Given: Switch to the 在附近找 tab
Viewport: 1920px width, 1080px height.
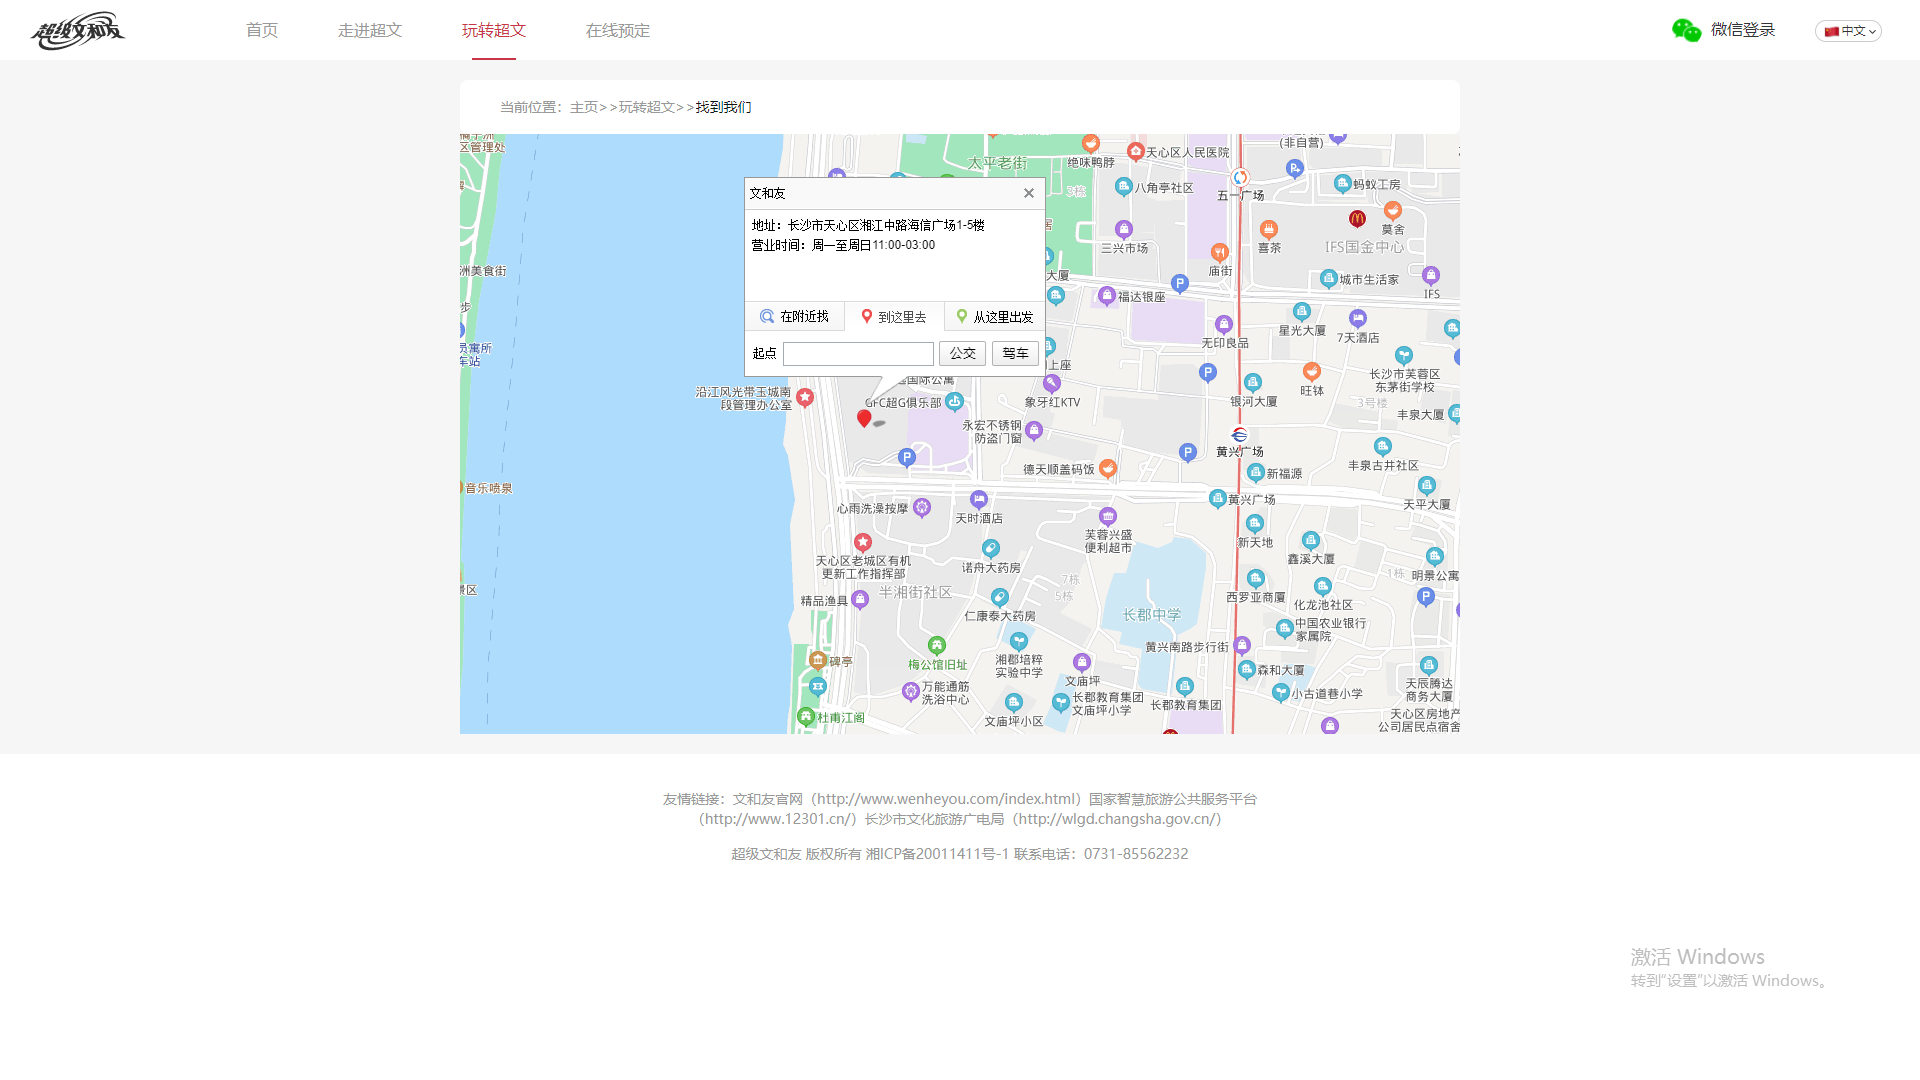Looking at the screenshot, I should tap(795, 316).
